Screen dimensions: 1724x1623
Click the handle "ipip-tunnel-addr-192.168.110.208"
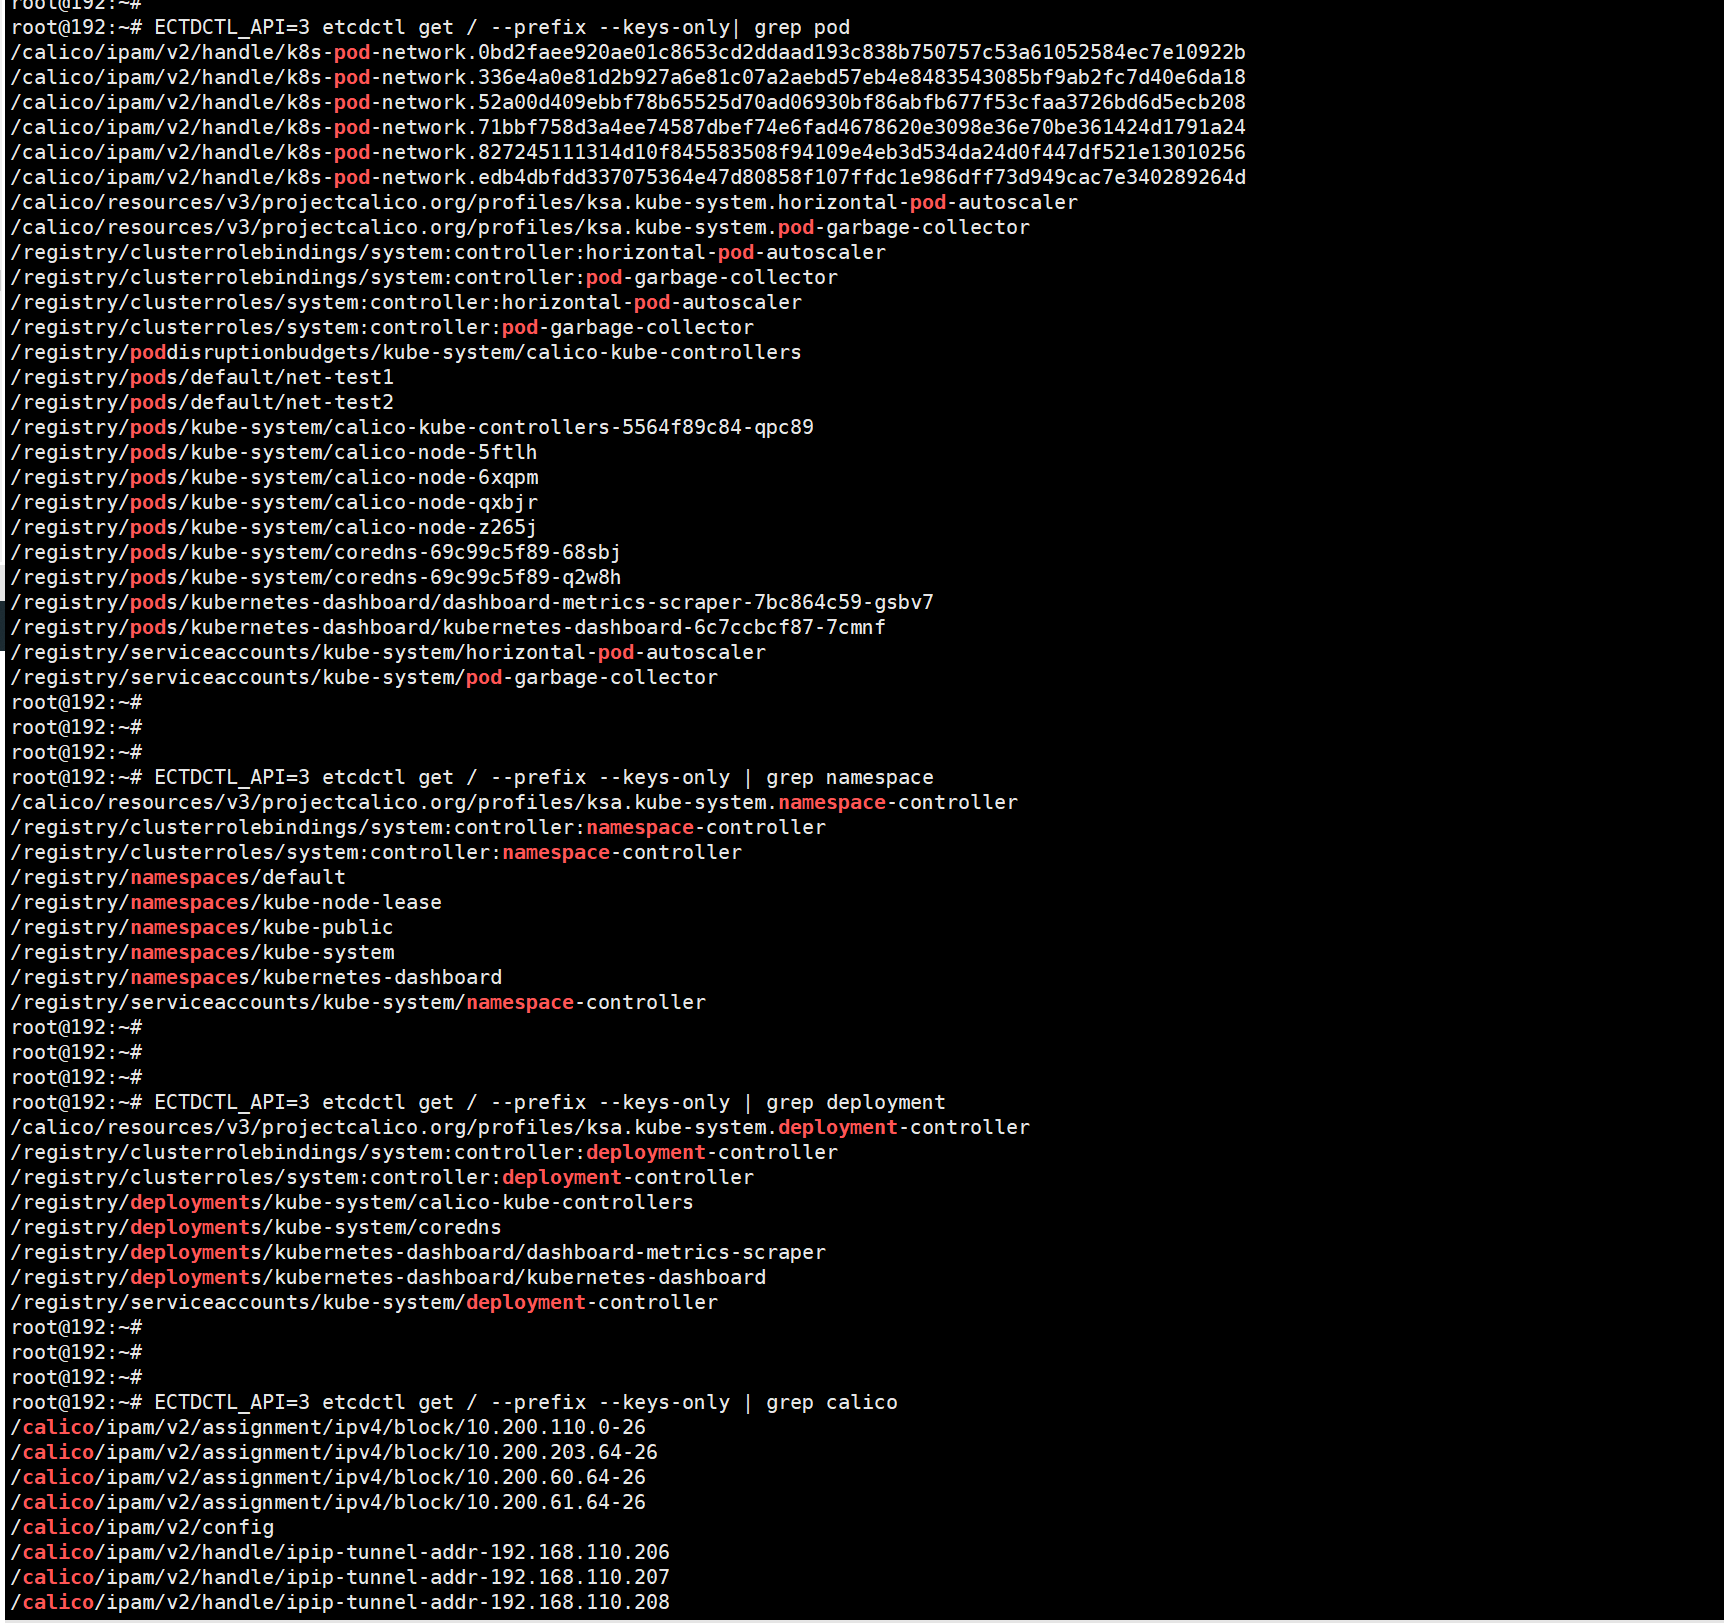[x=340, y=1602]
